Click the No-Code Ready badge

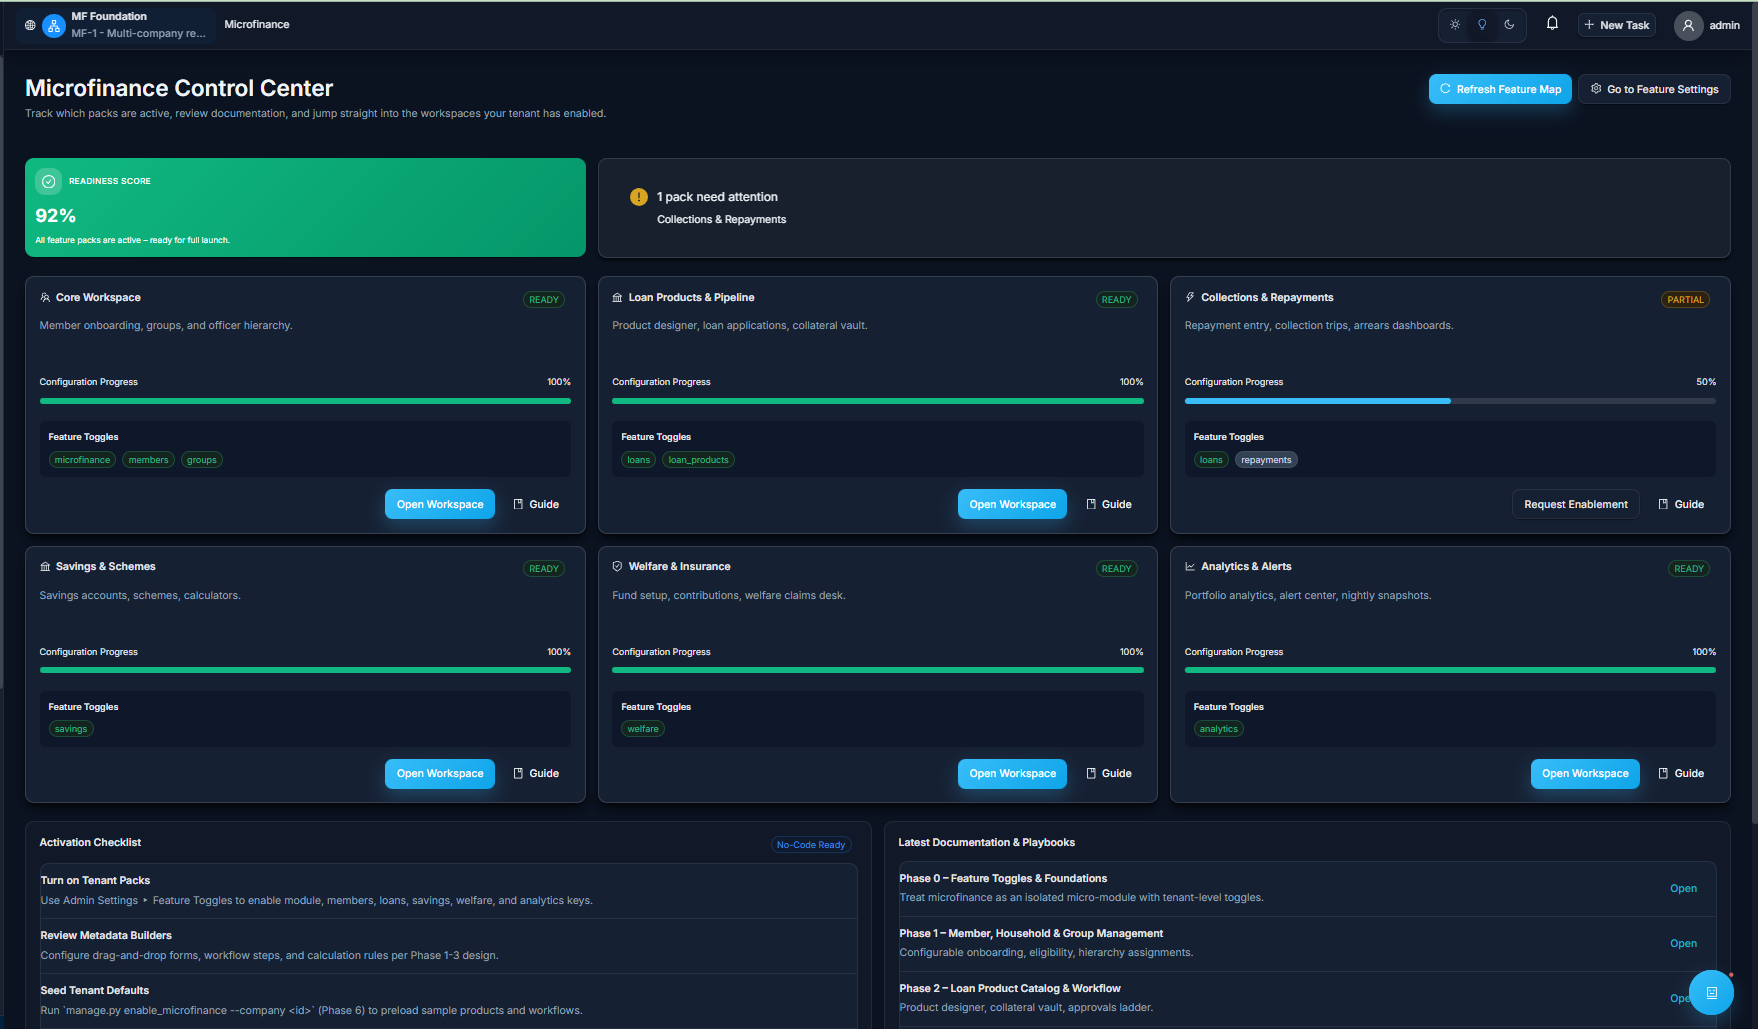pos(811,844)
